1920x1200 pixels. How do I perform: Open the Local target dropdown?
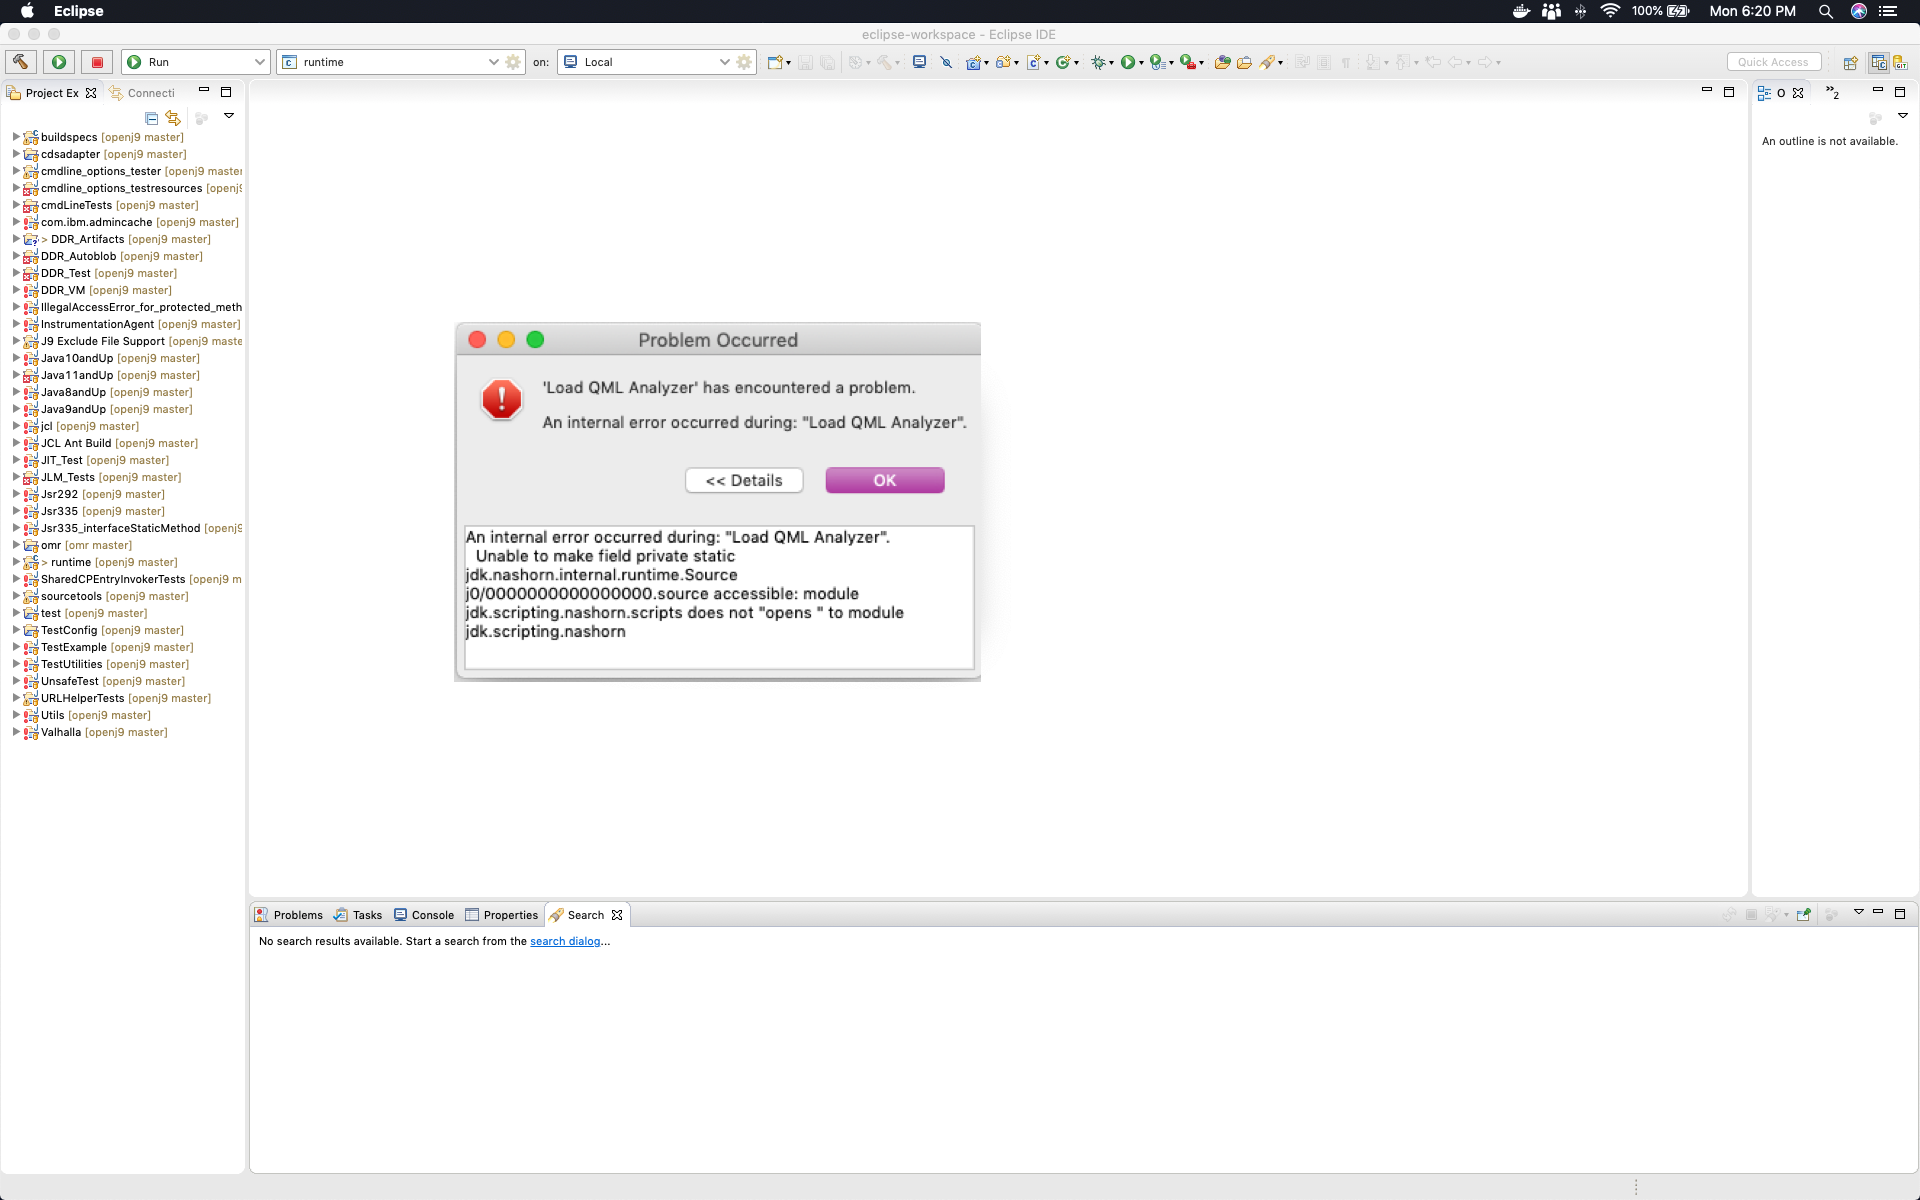(723, 61)
